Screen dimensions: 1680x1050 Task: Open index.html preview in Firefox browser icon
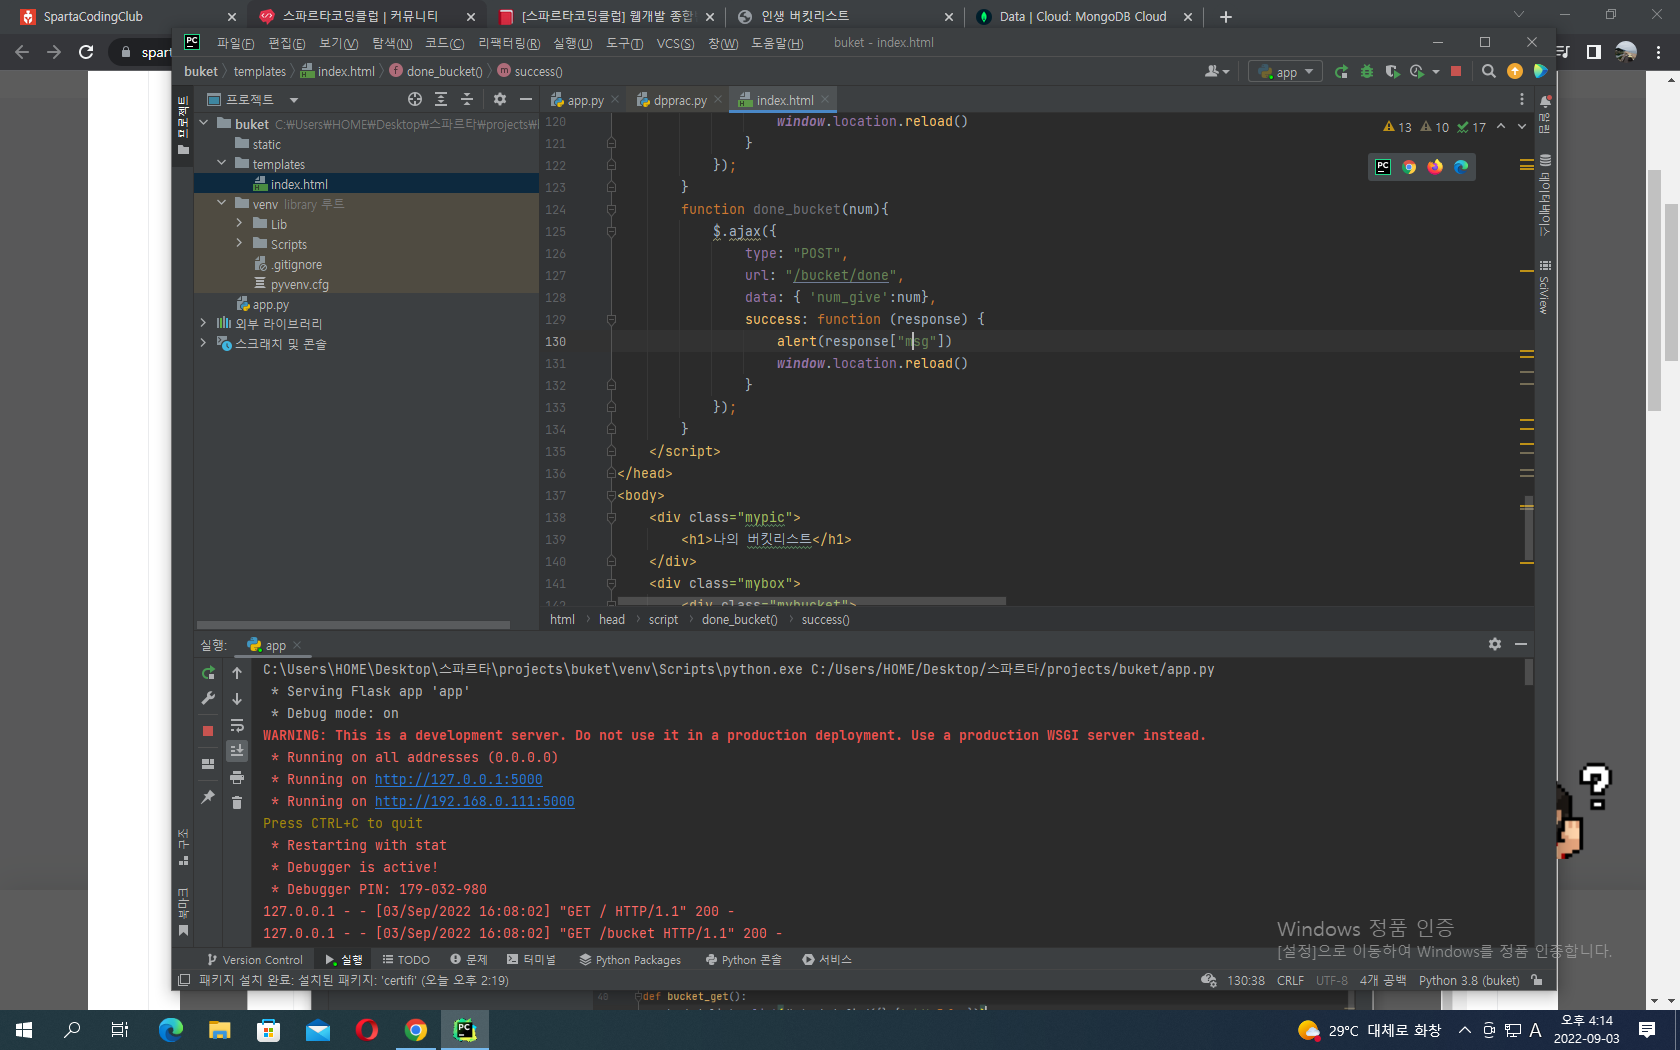(x=1435, y=167)
